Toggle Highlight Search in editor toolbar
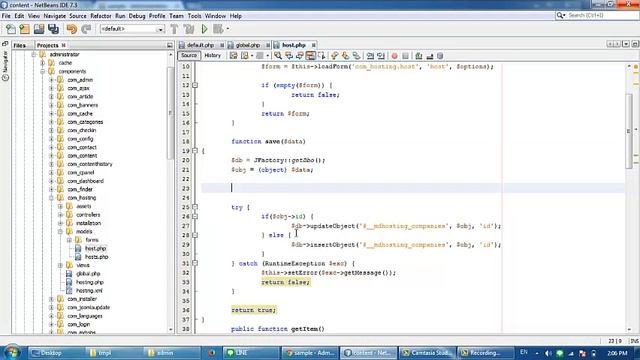Screen dimensions: 640x360 [x=311, y=56]
